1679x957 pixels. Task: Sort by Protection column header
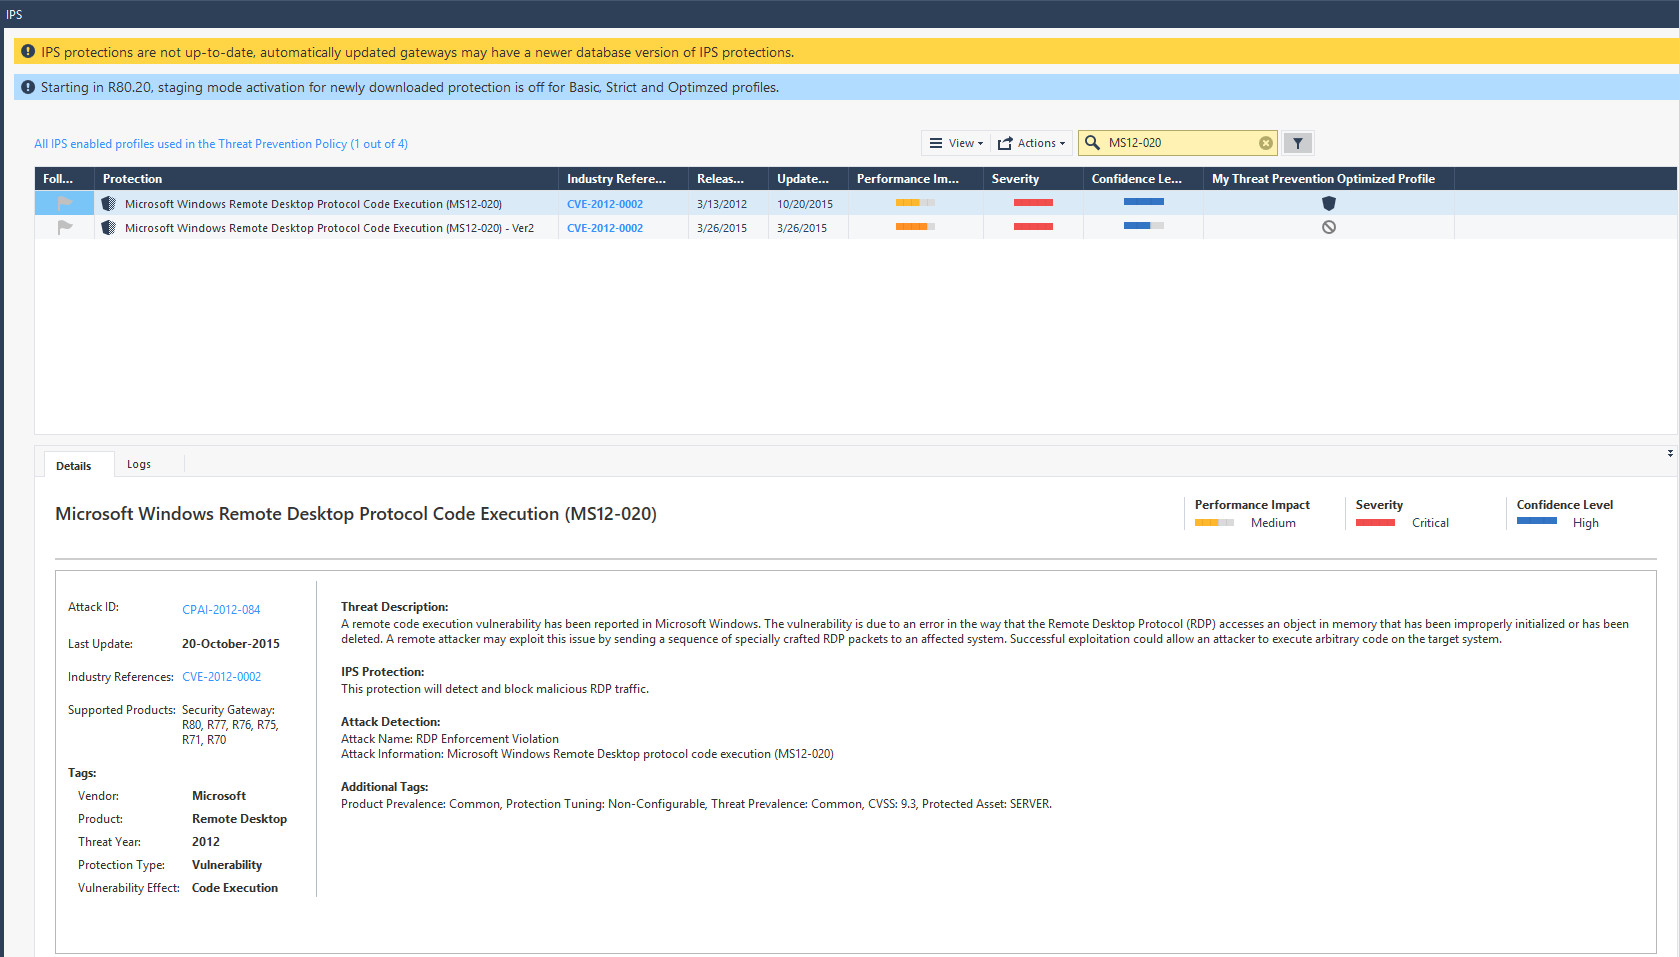point(326,179)
